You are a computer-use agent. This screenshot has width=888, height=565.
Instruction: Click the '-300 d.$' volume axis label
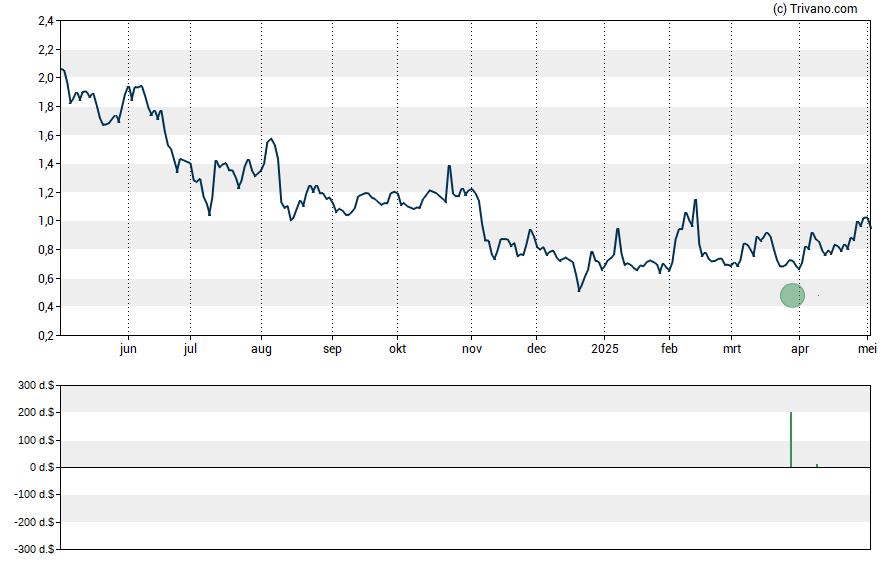pyautogui.click(x=35, y=549)
